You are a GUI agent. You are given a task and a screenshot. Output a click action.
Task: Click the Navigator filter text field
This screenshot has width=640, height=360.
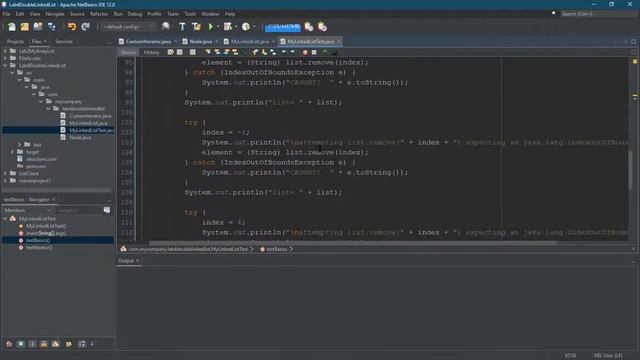coord(78,210)
